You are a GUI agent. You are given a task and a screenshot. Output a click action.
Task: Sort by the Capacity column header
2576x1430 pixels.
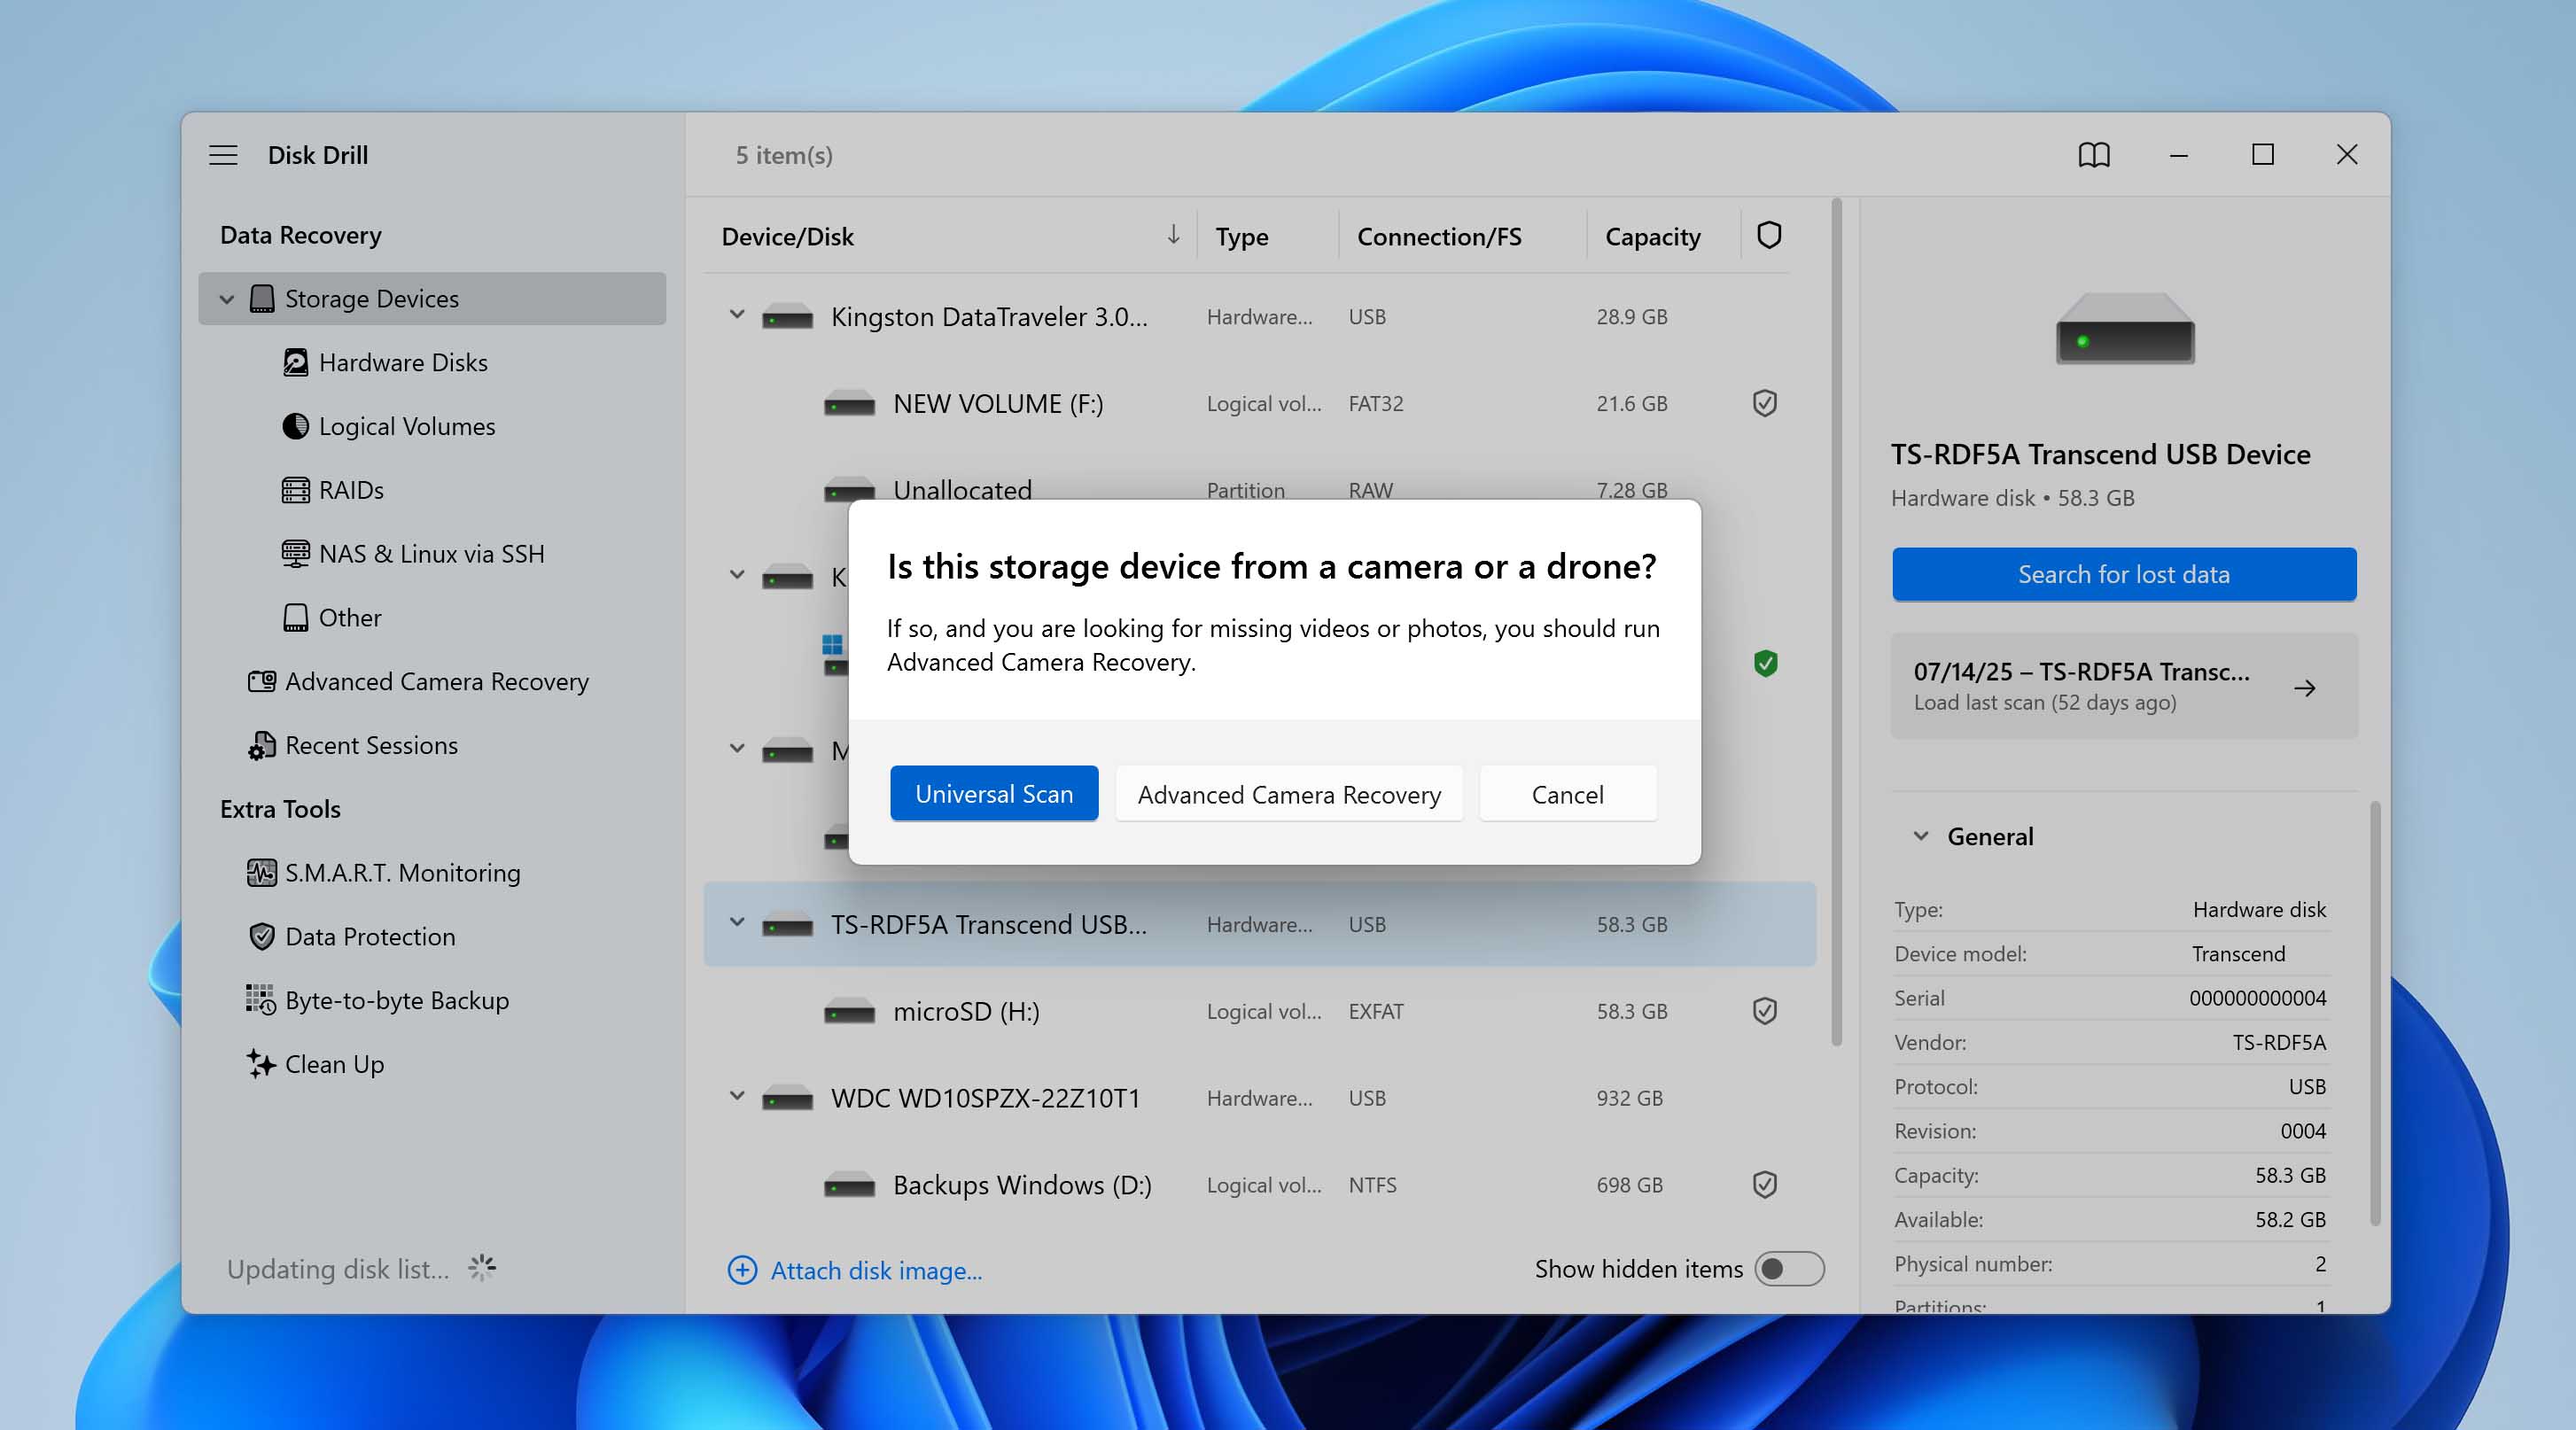[x=1652, y=236]
